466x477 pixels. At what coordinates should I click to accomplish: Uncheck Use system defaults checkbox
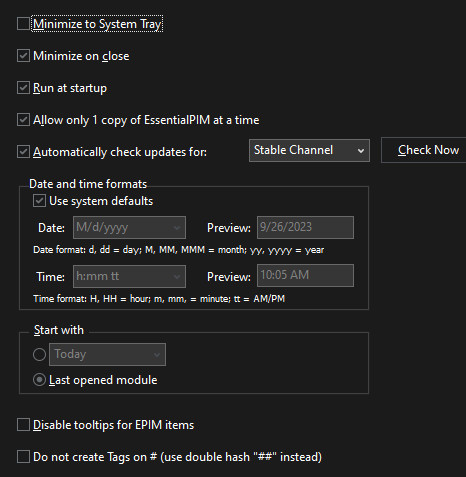(x=39, y=201)
